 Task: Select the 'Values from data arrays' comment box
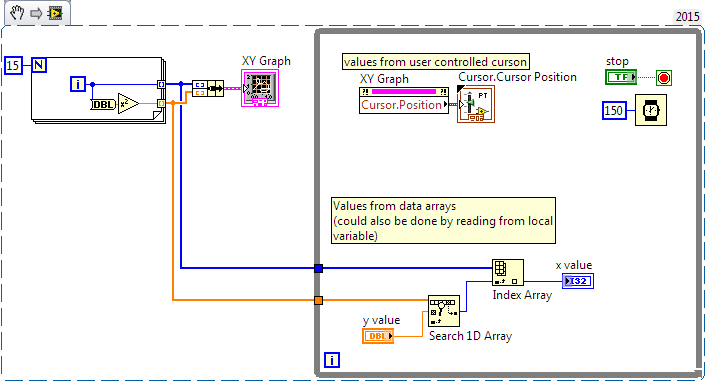click(444, 221)
